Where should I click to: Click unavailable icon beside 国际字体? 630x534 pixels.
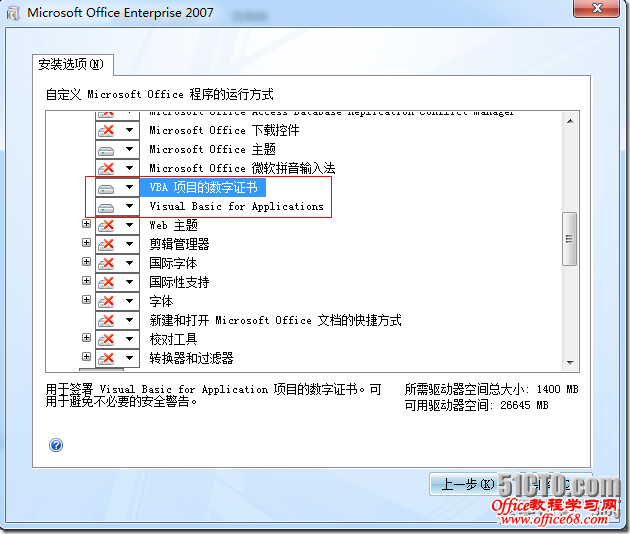tap(106, 263)
